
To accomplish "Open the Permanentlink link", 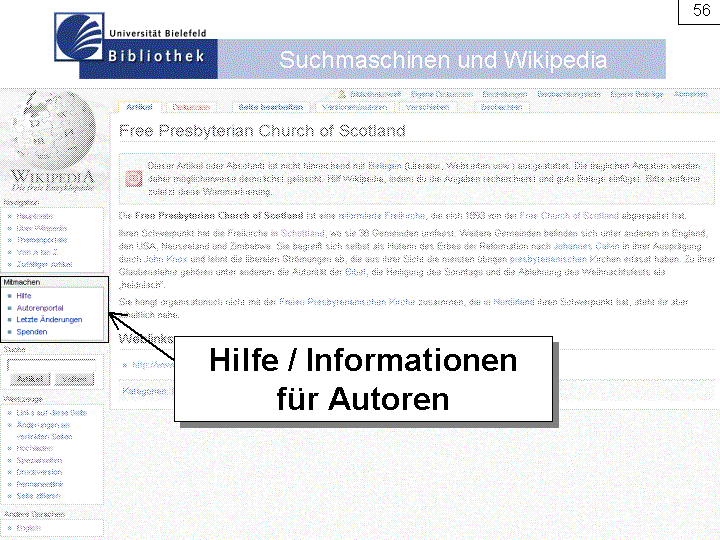I will [x=40, y=484].
